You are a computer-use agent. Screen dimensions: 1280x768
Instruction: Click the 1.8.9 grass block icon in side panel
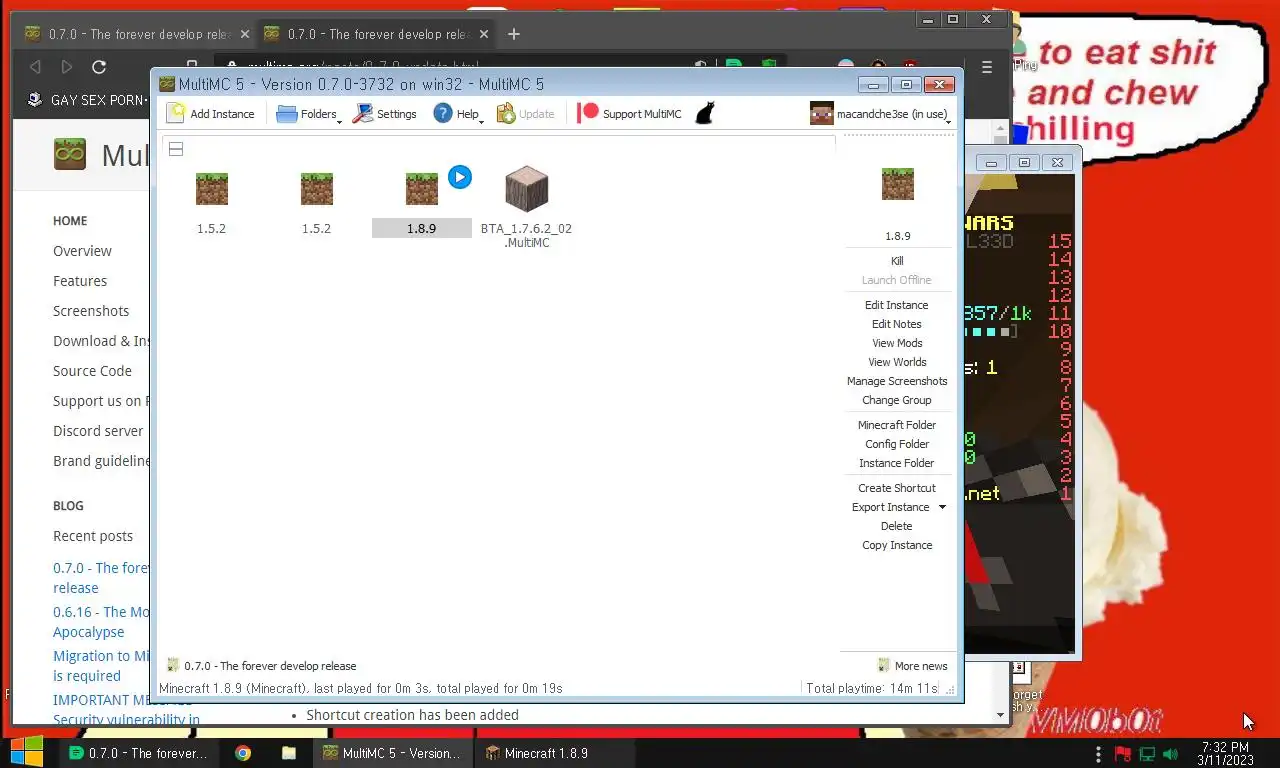[x=898, y=184]
